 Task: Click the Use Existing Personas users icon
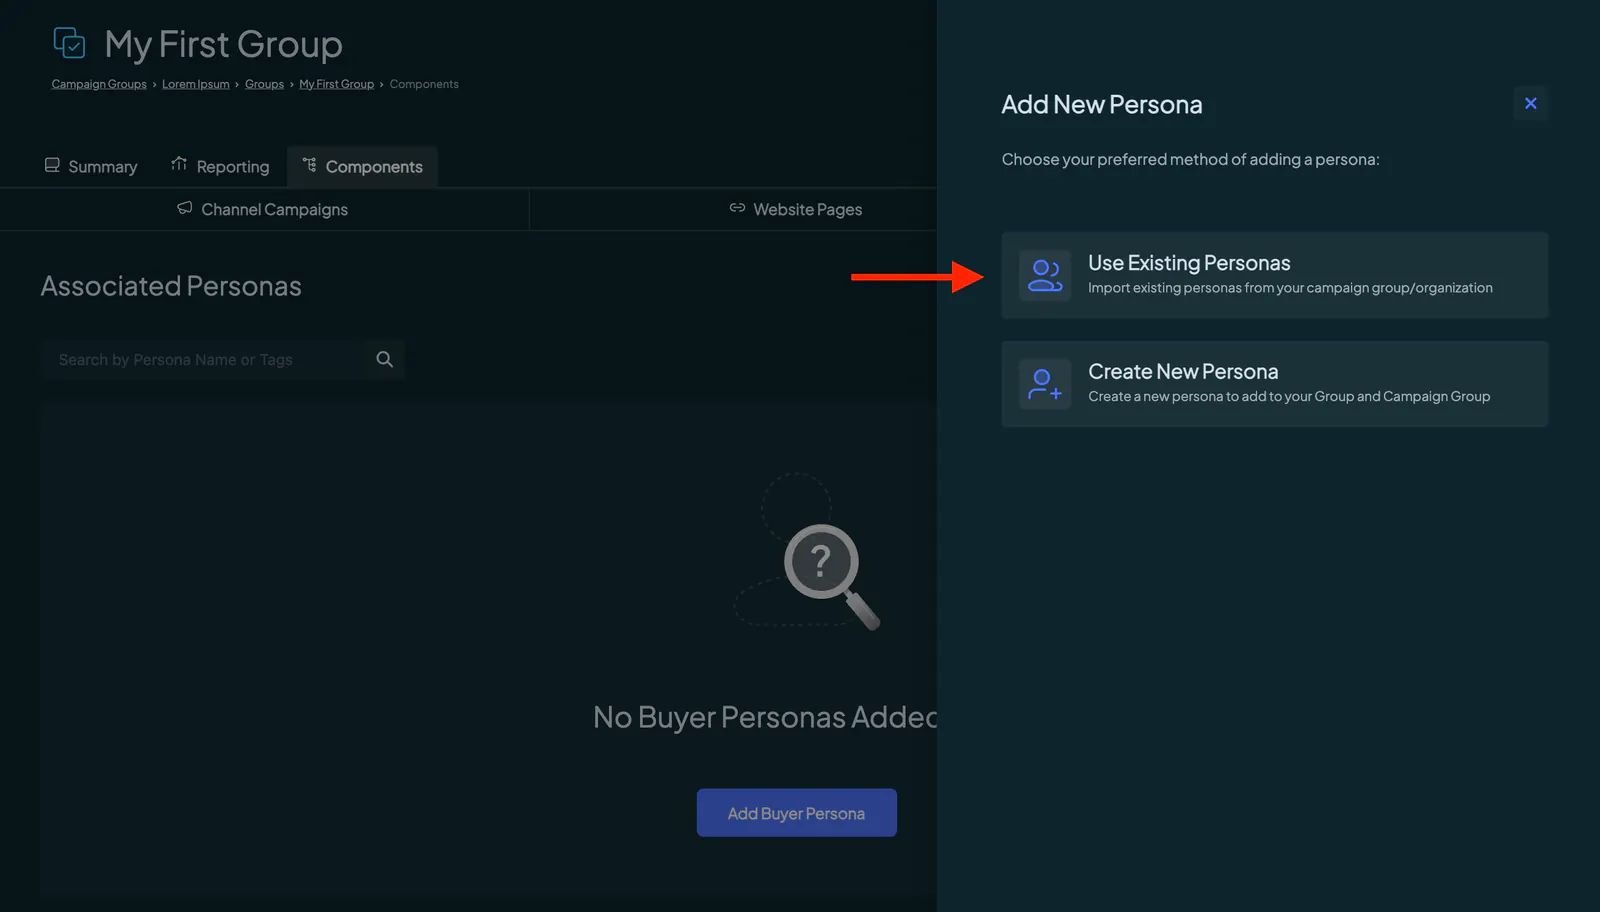click(x=1045, y=275)
